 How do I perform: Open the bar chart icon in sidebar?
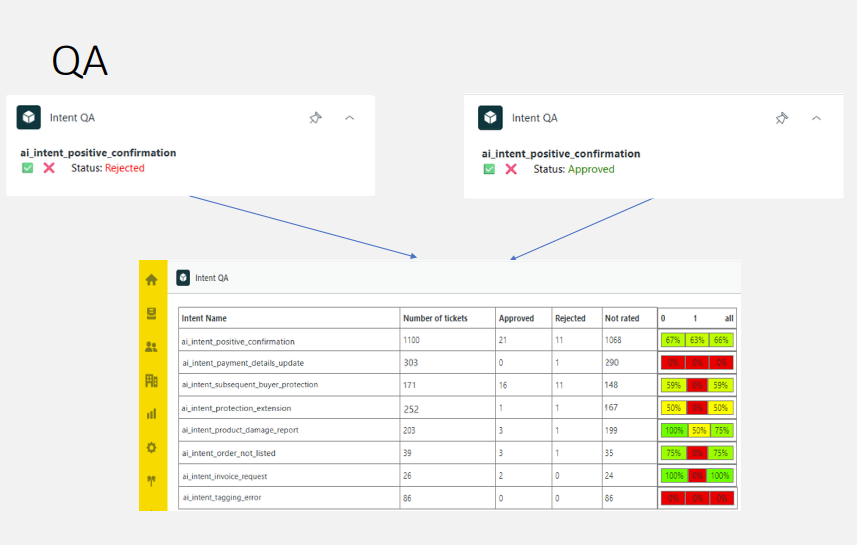click(151, 413)
